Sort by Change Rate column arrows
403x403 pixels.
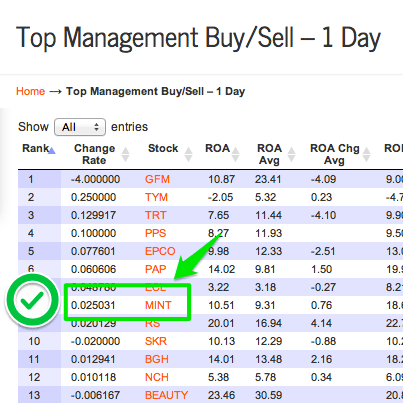125,154
